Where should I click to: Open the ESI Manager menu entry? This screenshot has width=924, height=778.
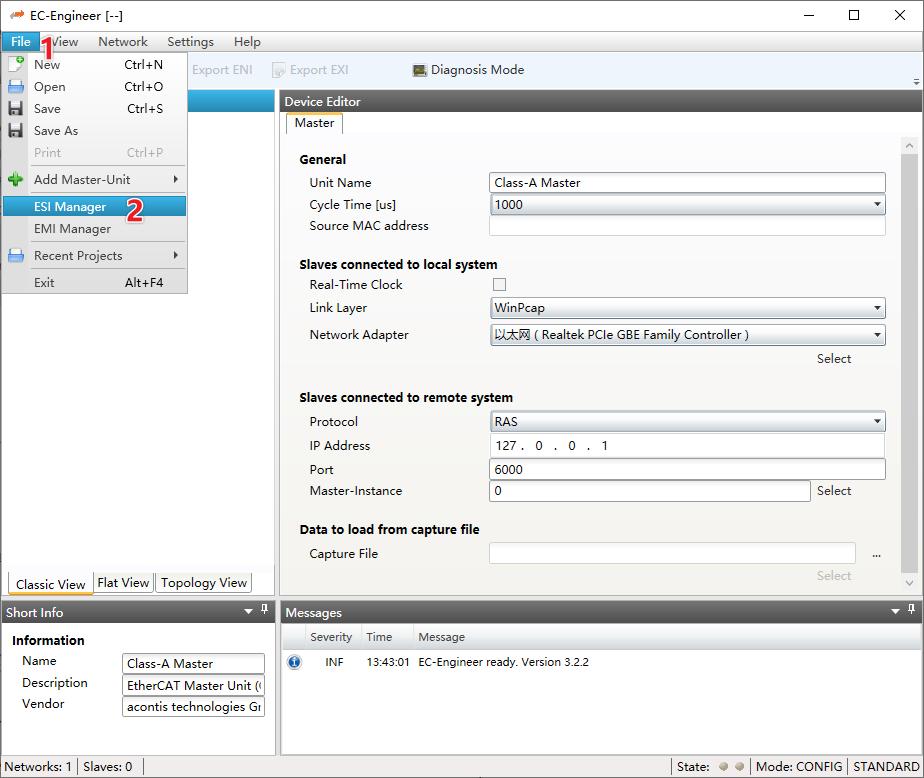(70, 207)
